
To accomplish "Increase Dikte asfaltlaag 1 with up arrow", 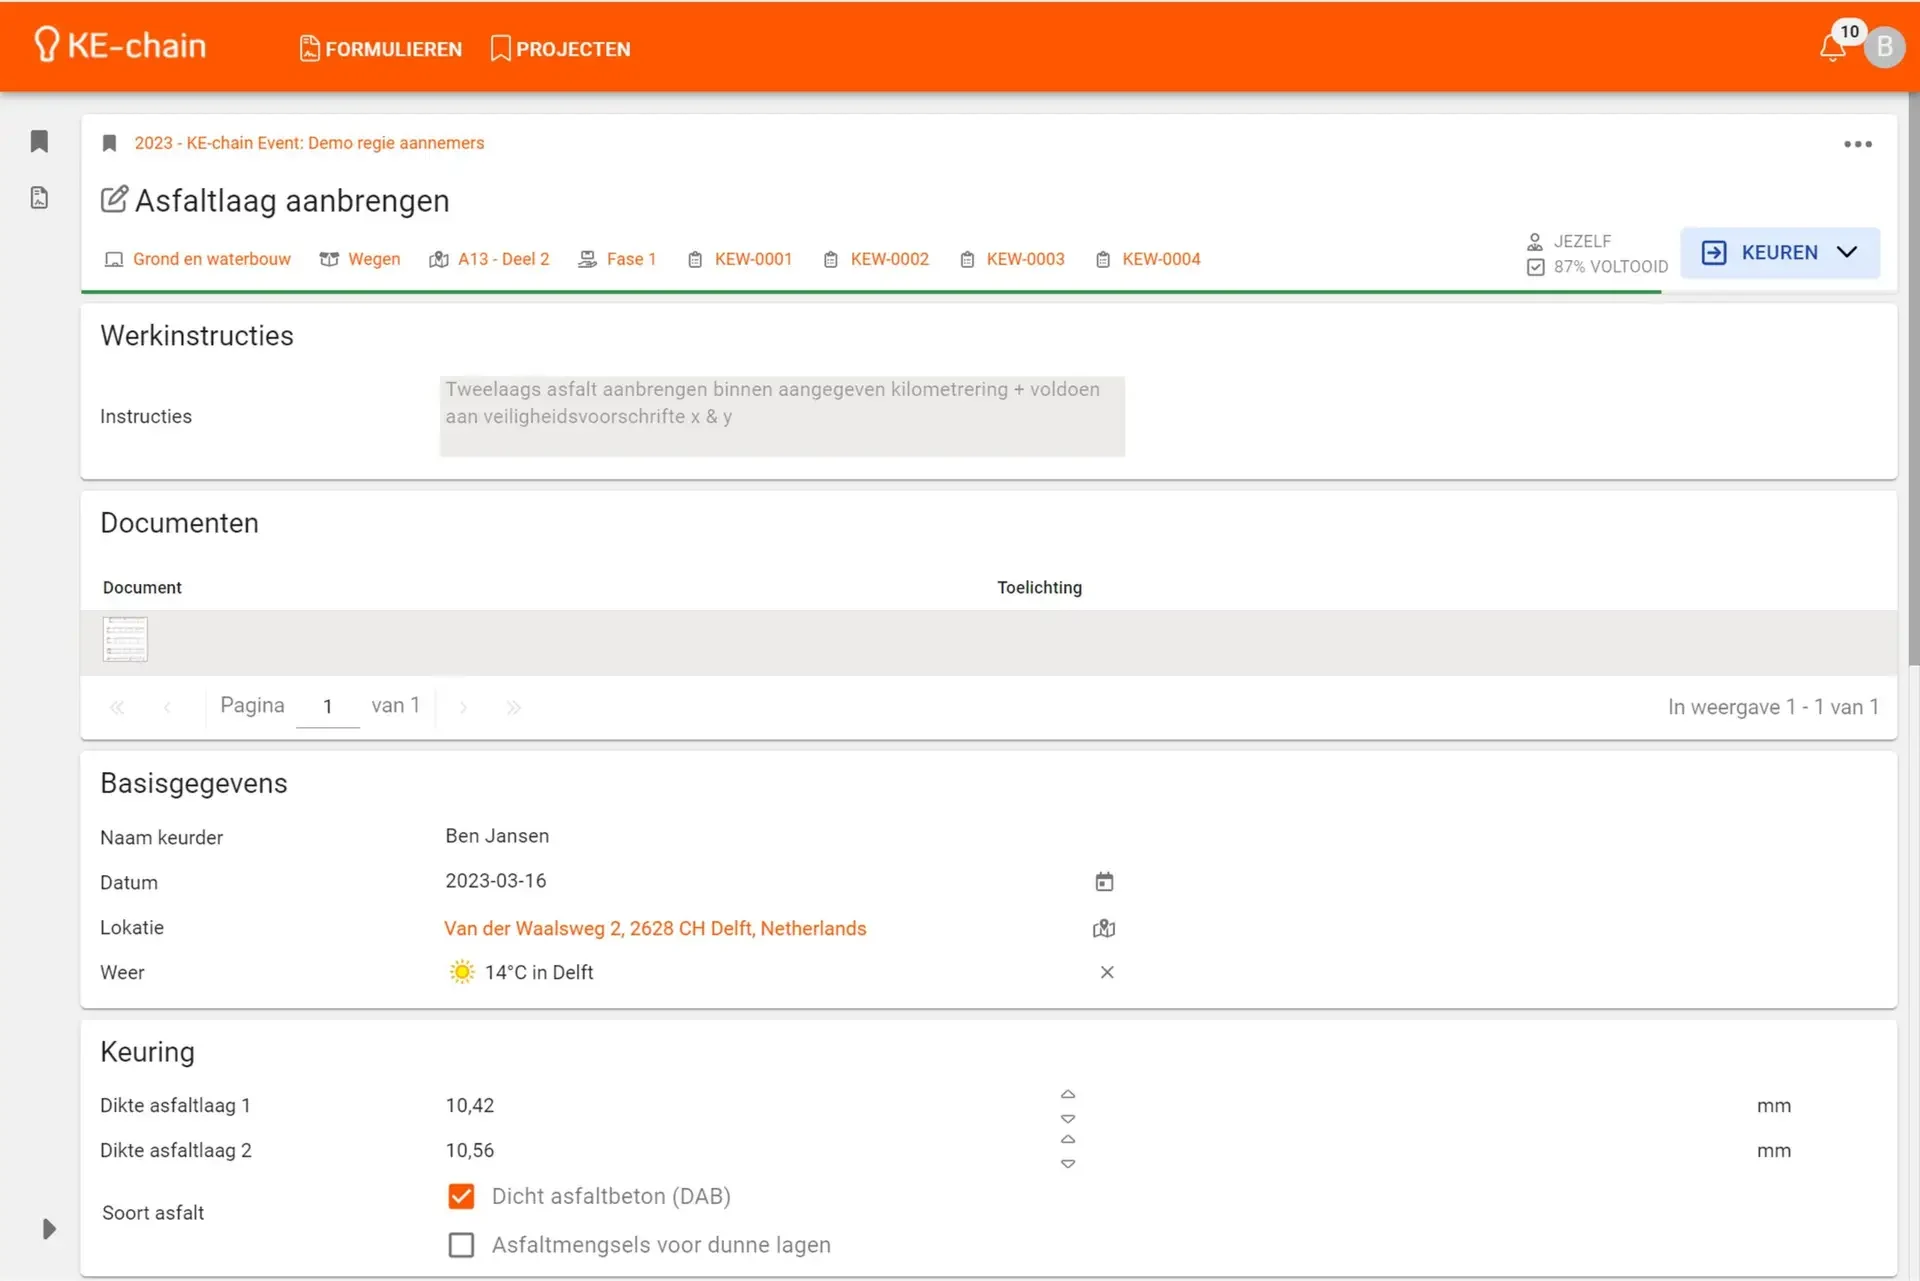I will pyautogui.click(x=1068, y=1094).
